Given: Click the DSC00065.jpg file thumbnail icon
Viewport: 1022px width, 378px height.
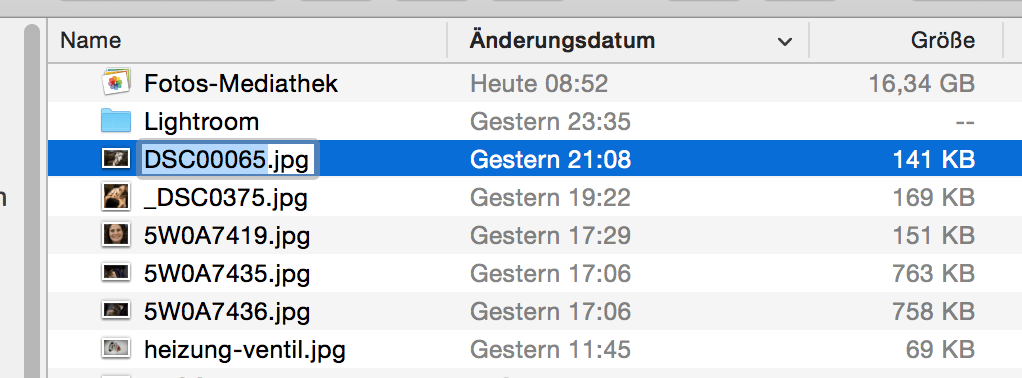Looking at the screenshot, I should click(116, 158).
